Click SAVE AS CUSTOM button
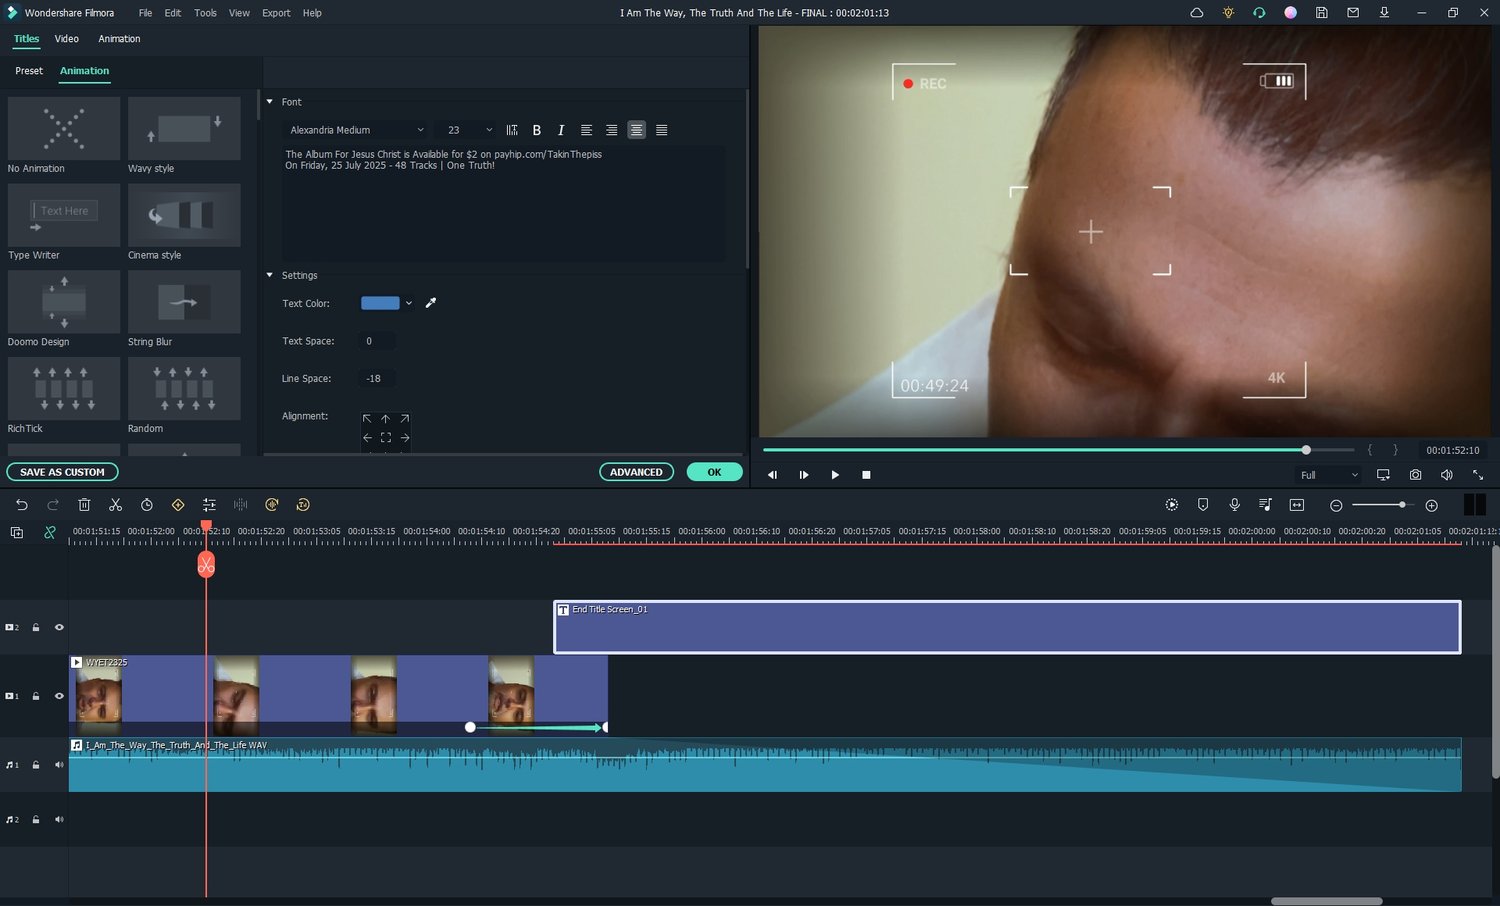The height and width of the screenshot is (906, 1500). point(62,472)
